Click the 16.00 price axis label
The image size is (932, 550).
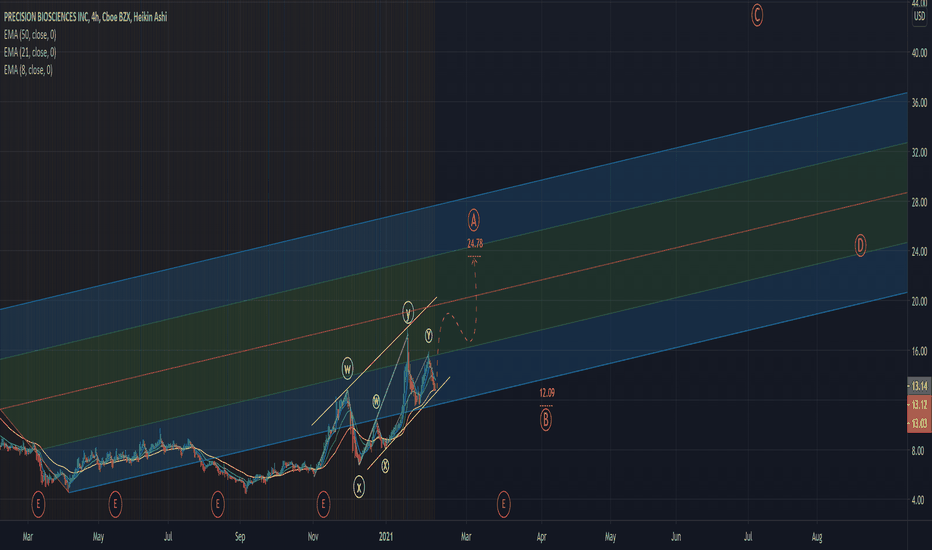tap(919, 351)
